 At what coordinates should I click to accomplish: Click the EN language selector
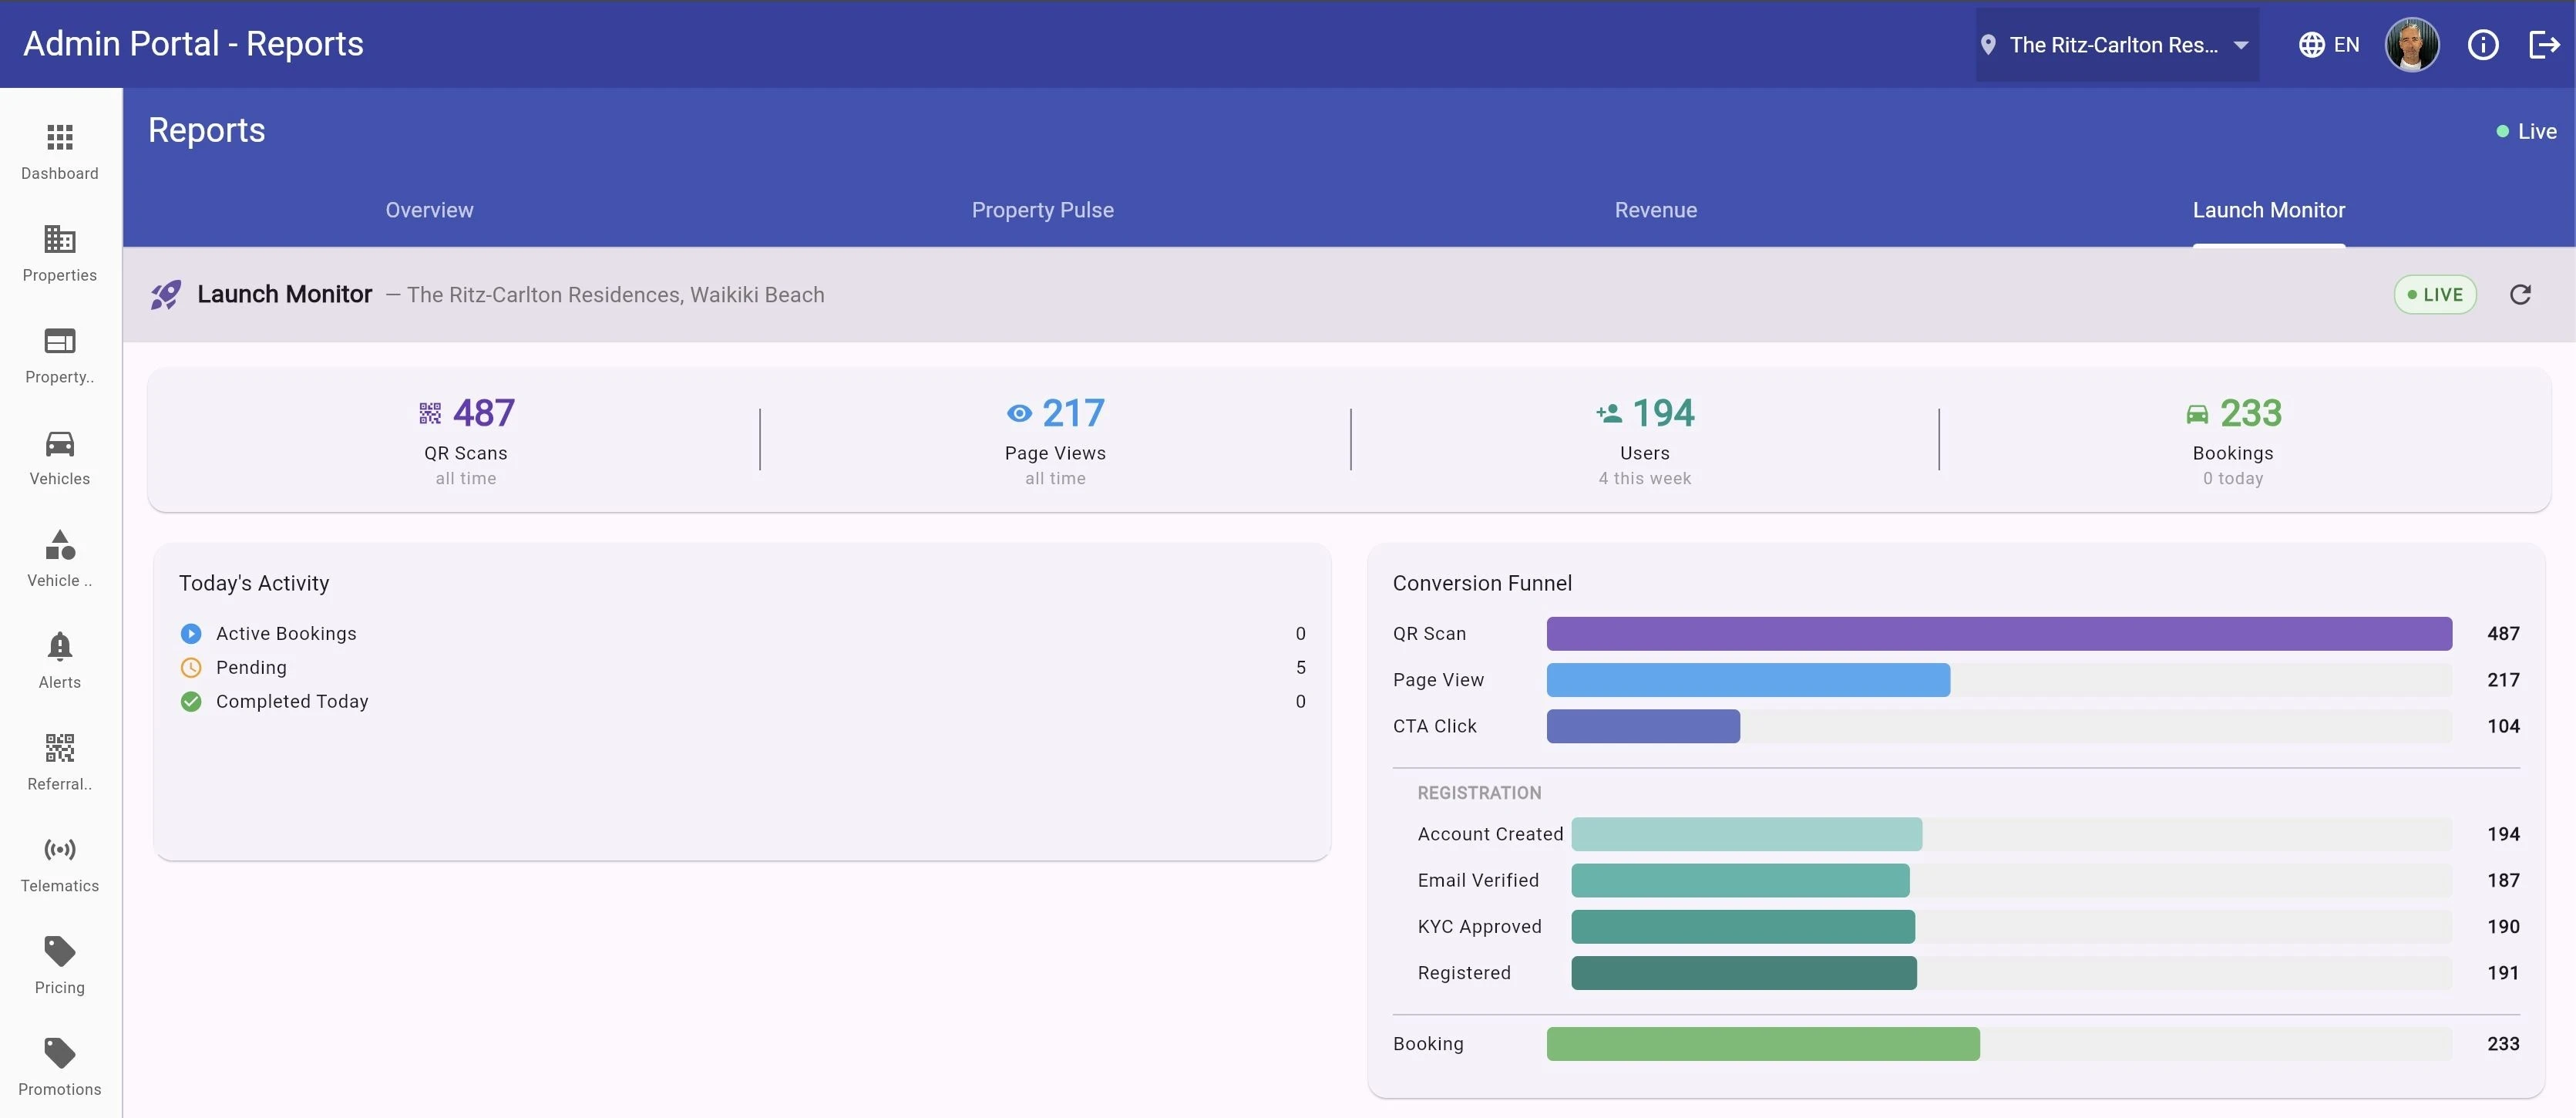[2346, 45]
